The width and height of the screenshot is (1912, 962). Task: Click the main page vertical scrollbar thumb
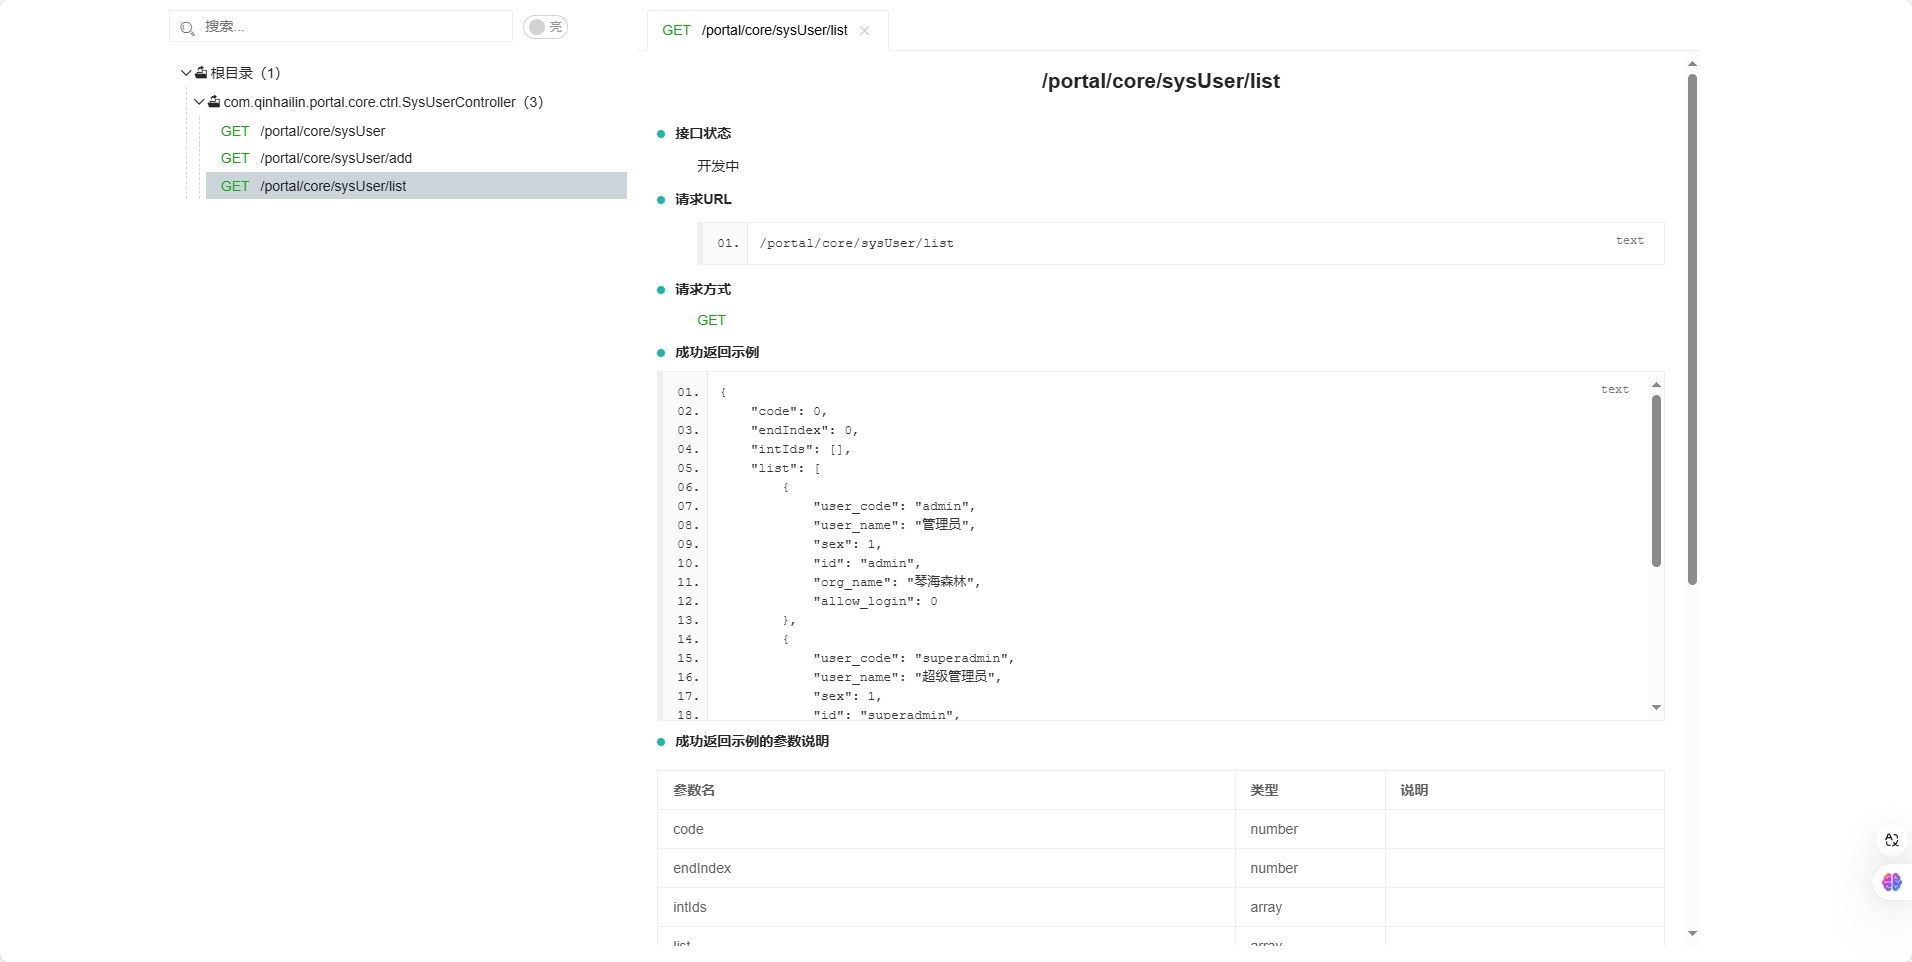click(1692, 330)
